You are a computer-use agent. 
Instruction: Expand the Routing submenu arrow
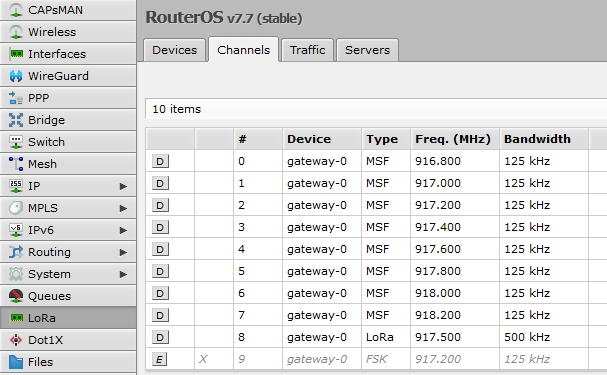click(123, 252)
